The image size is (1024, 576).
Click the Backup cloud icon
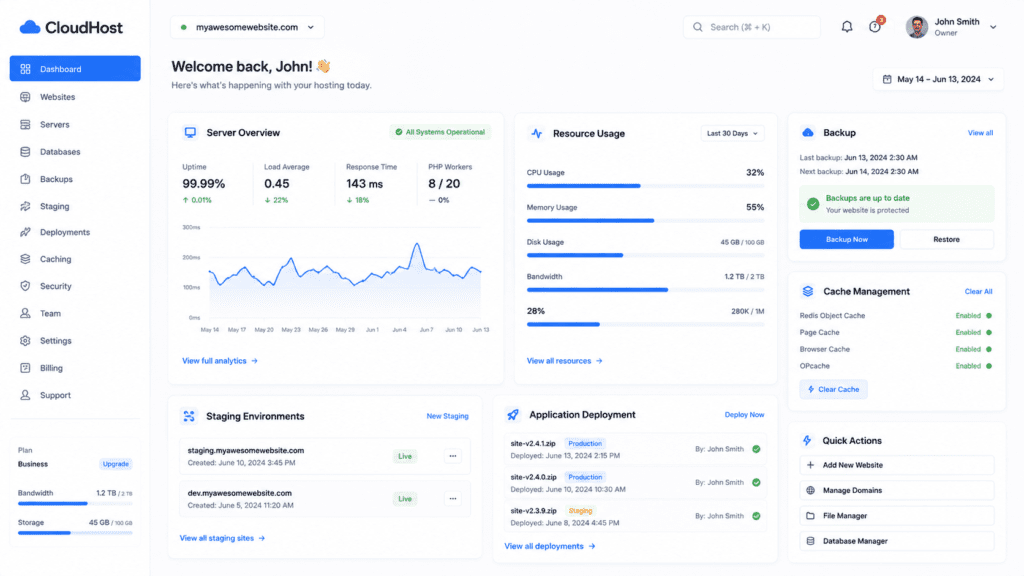coord(808,133)
